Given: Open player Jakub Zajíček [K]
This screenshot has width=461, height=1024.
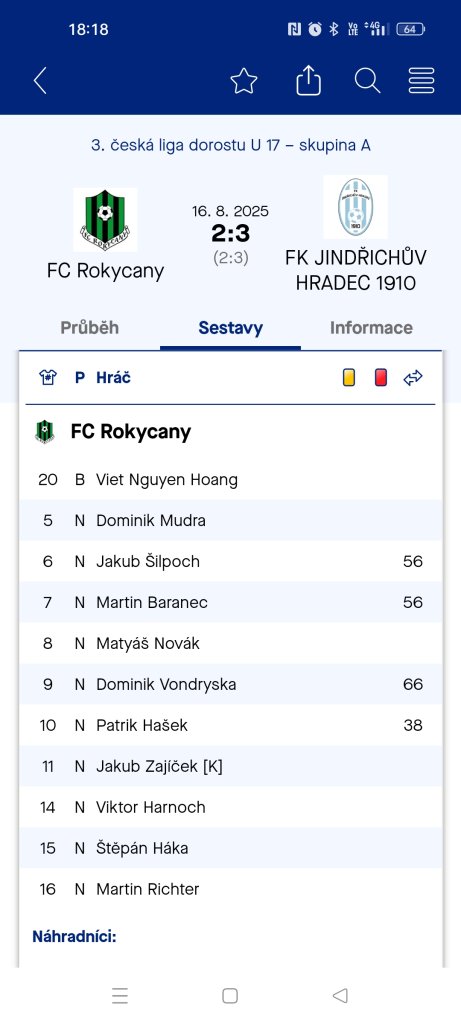Looking at the screenshot, I should [159, 766].
